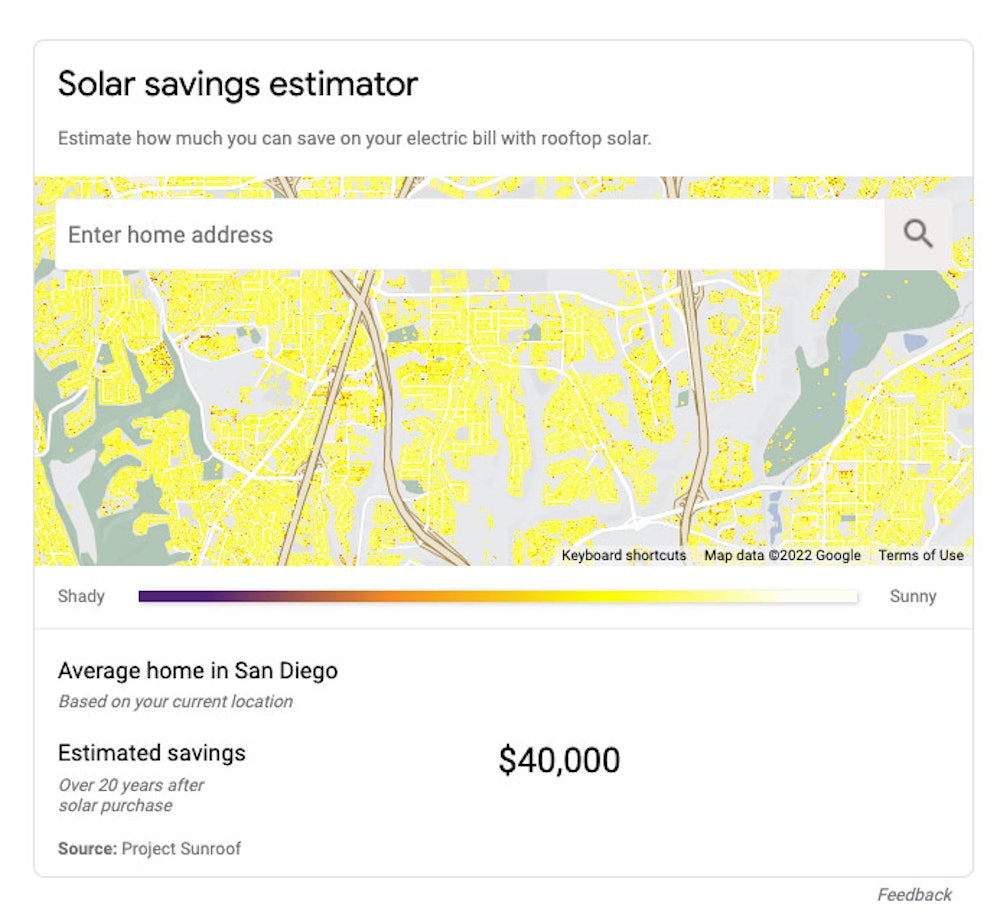1000x921 pixels.
Task: Click the "Map data ©2022 Google" attribution
Action: click(x=782, y=555)
